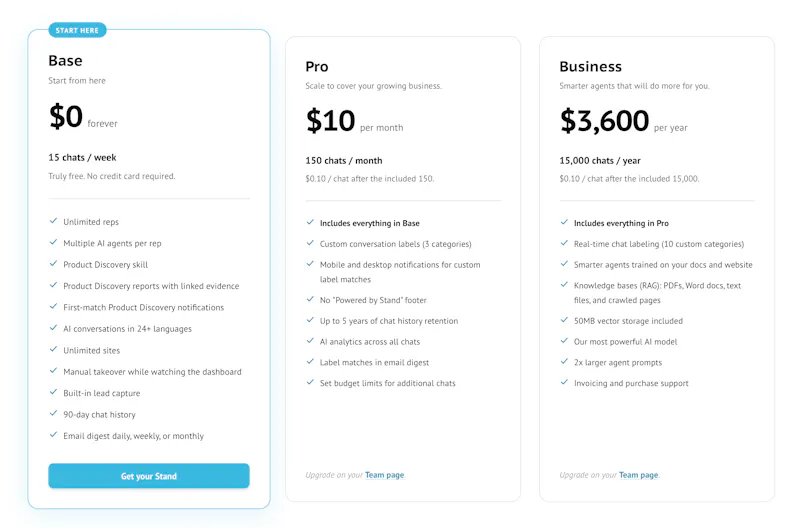Click the checkmark beside AI analytics across all chats
Viewport: 800px width, 529px height.
coord(310,341)
